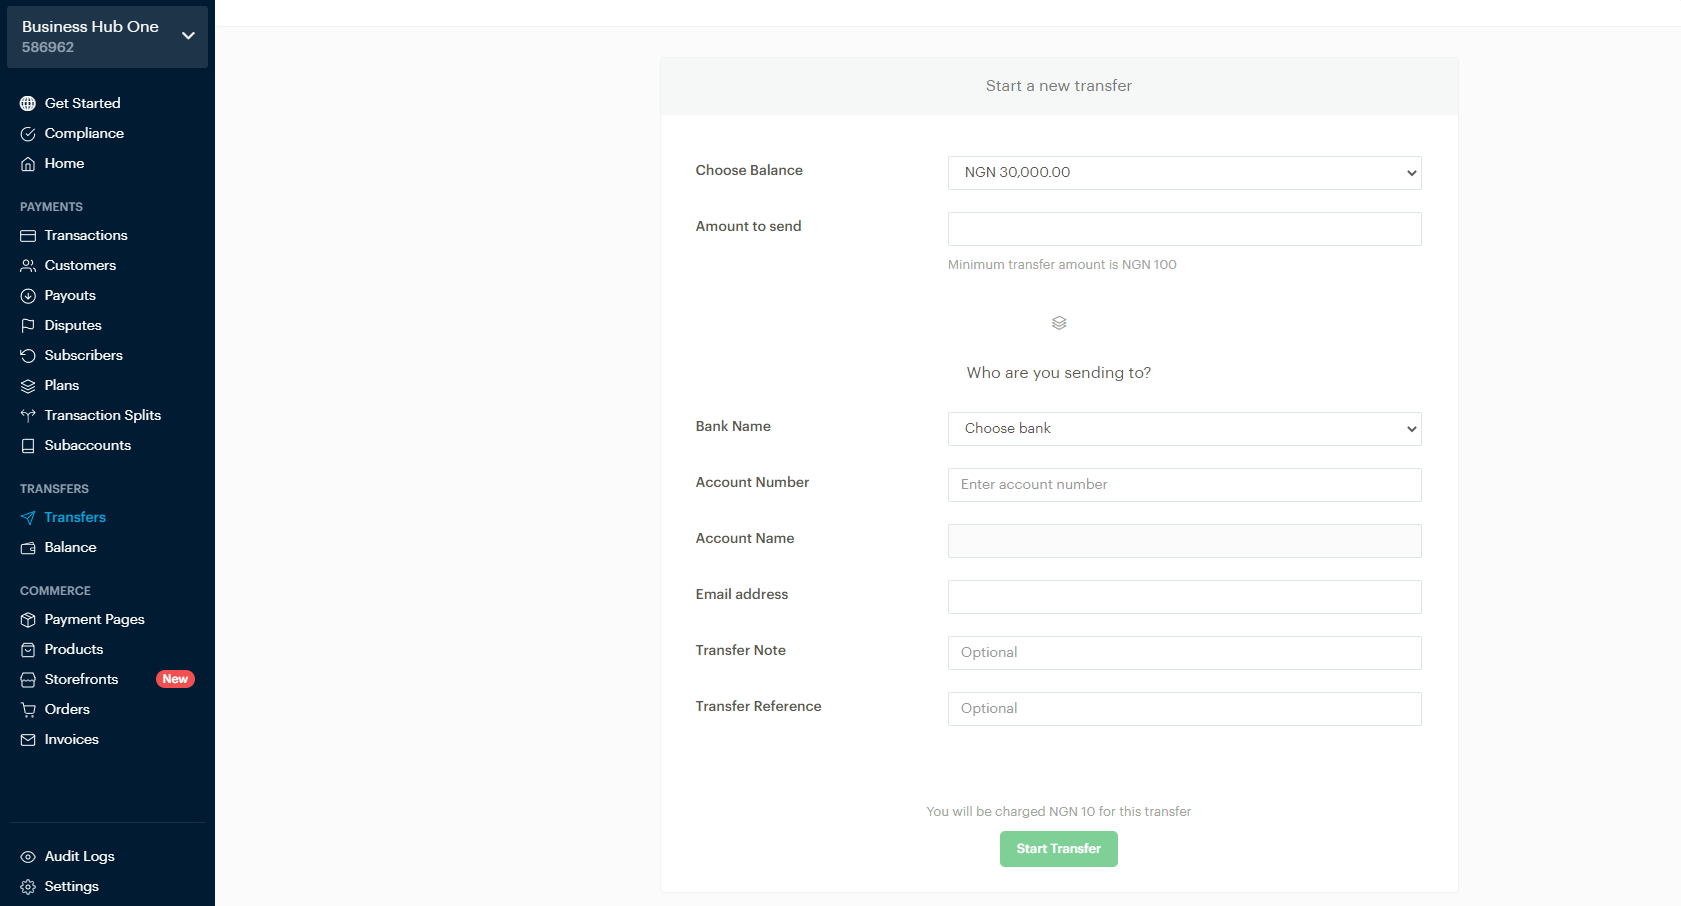Click the Settings gear icon

[27, 886]
